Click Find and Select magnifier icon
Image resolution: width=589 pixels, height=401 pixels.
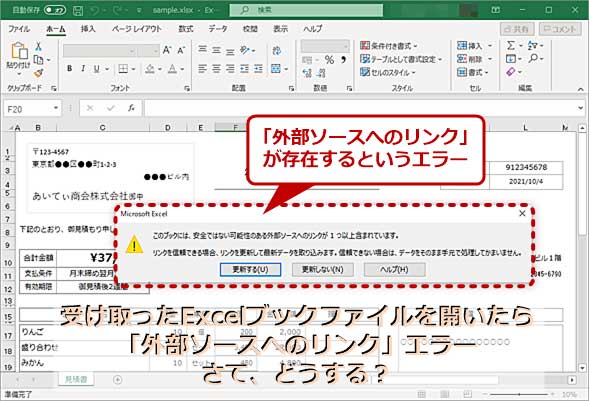[x=533, y=59]
